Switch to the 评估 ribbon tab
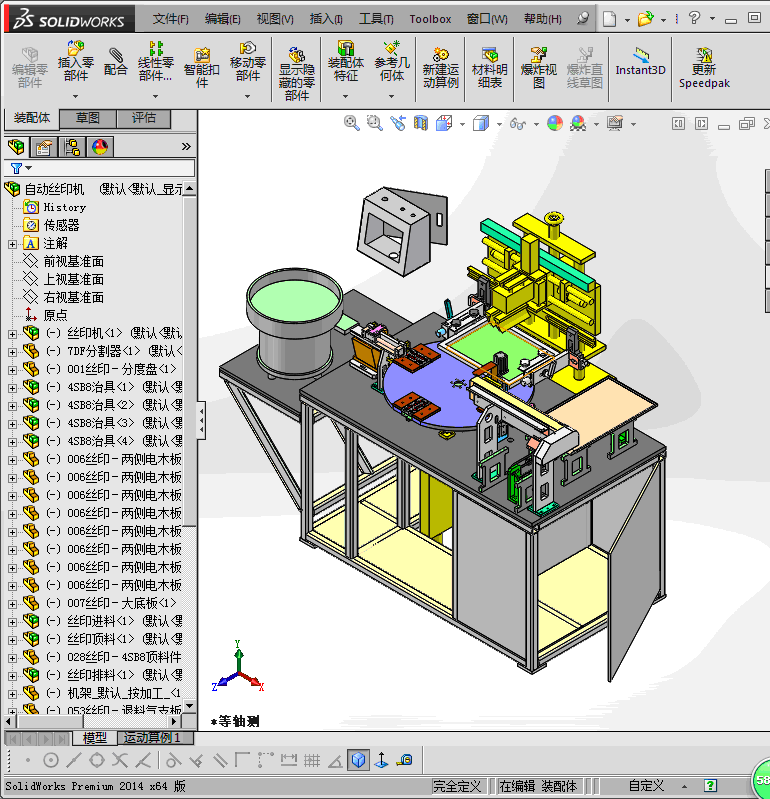Image resolution: width=770 pixels, height=799 pixels. [144, 118]
